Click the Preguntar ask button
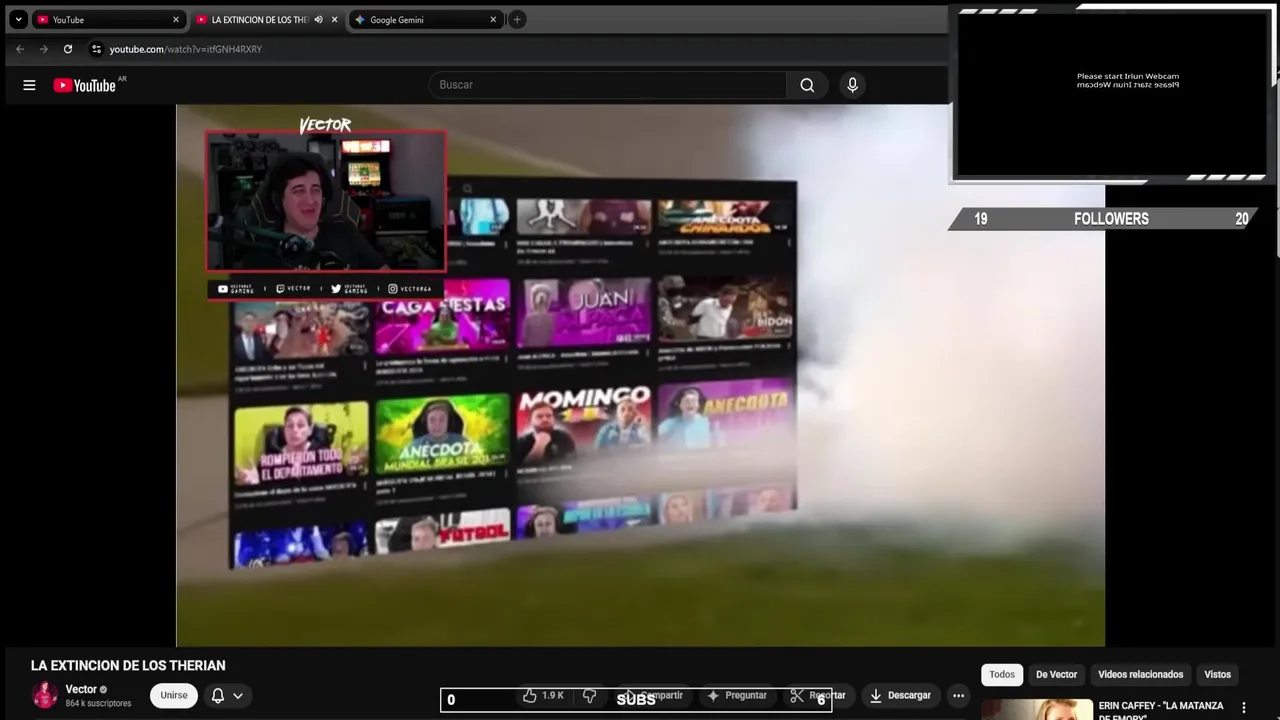 click(737, 695)
